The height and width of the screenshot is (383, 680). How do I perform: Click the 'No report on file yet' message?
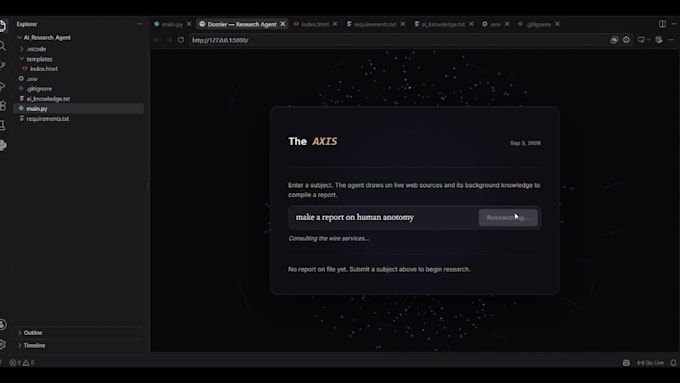coord(379,269)
